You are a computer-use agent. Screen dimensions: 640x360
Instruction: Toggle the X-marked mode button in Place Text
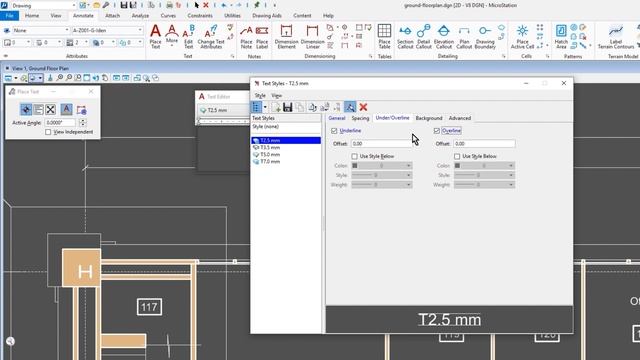coord(50,109)
